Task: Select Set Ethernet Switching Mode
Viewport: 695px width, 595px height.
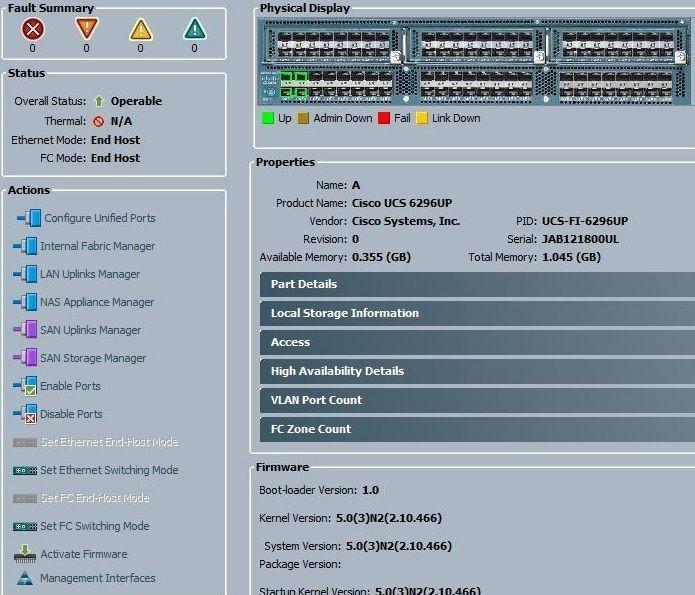Action: click(x=109, y=470)
